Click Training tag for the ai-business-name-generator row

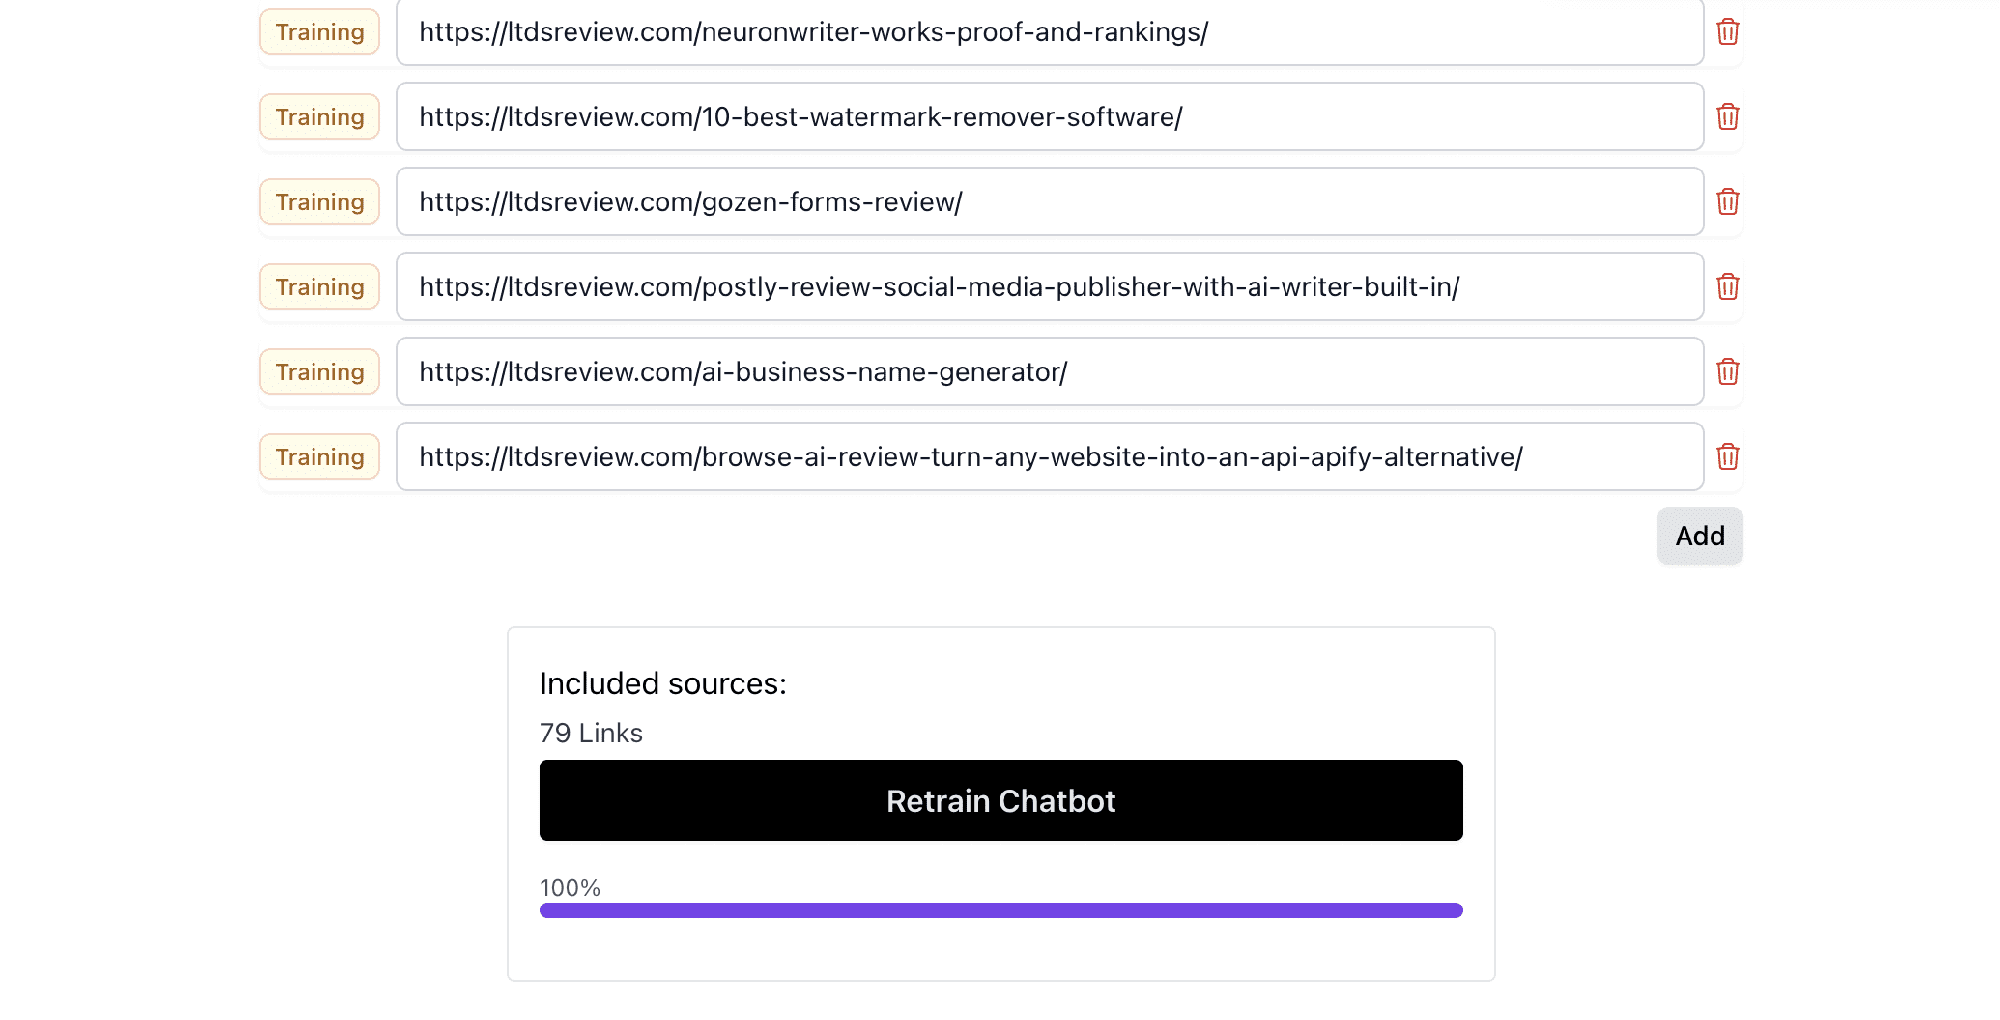tap(320, 372)
